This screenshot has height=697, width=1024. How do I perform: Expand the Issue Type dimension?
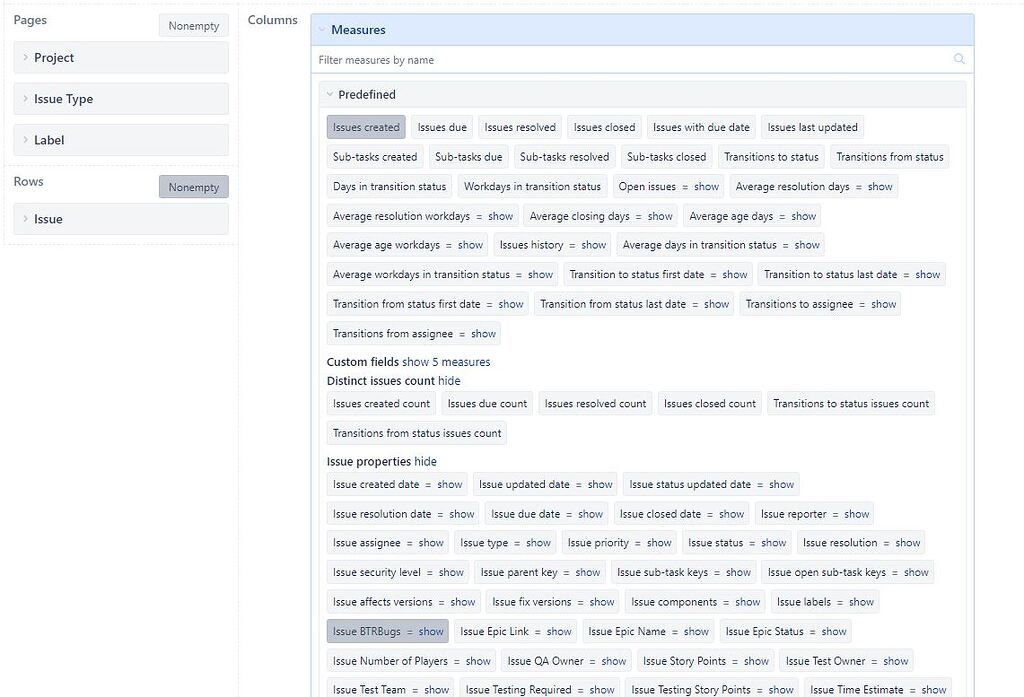tap(27, 99)
